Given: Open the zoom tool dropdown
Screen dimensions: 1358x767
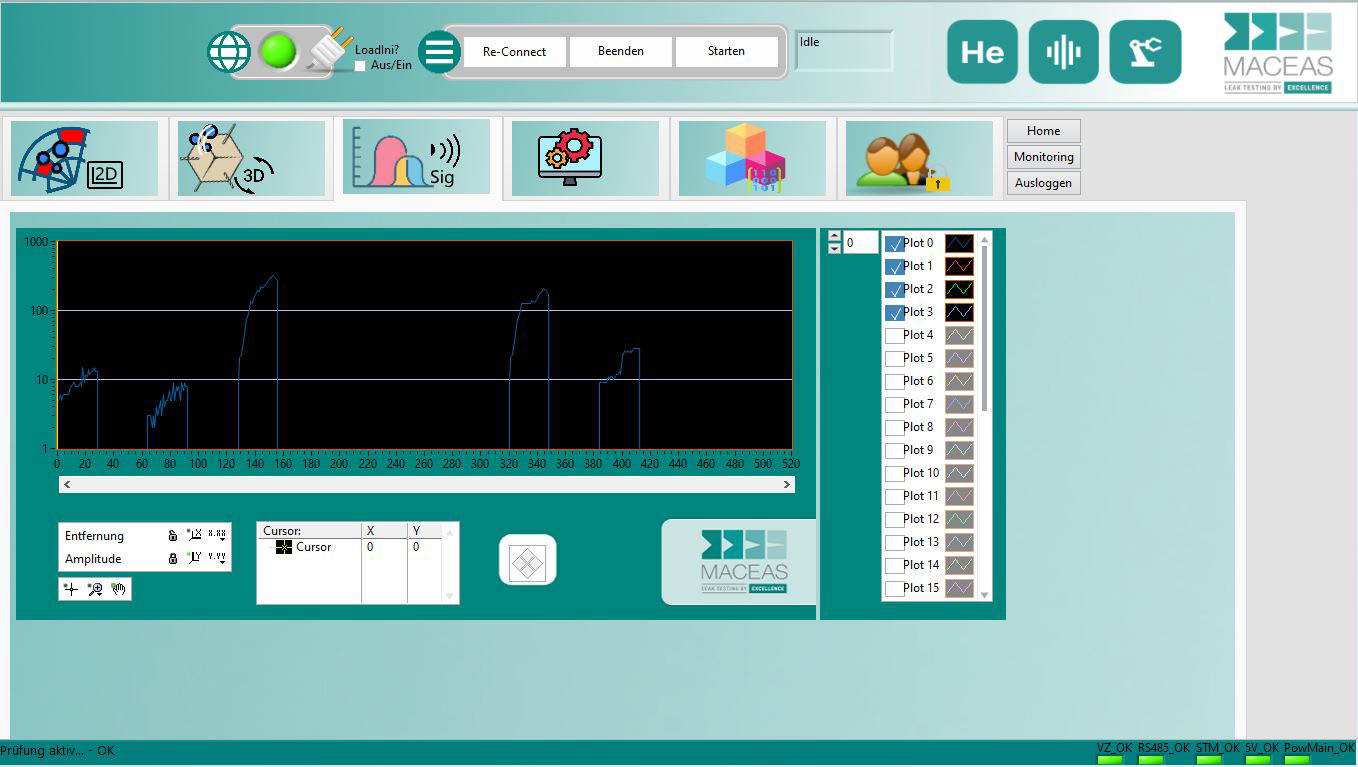Looking at the screenshot, I should (x=95, y=589).
